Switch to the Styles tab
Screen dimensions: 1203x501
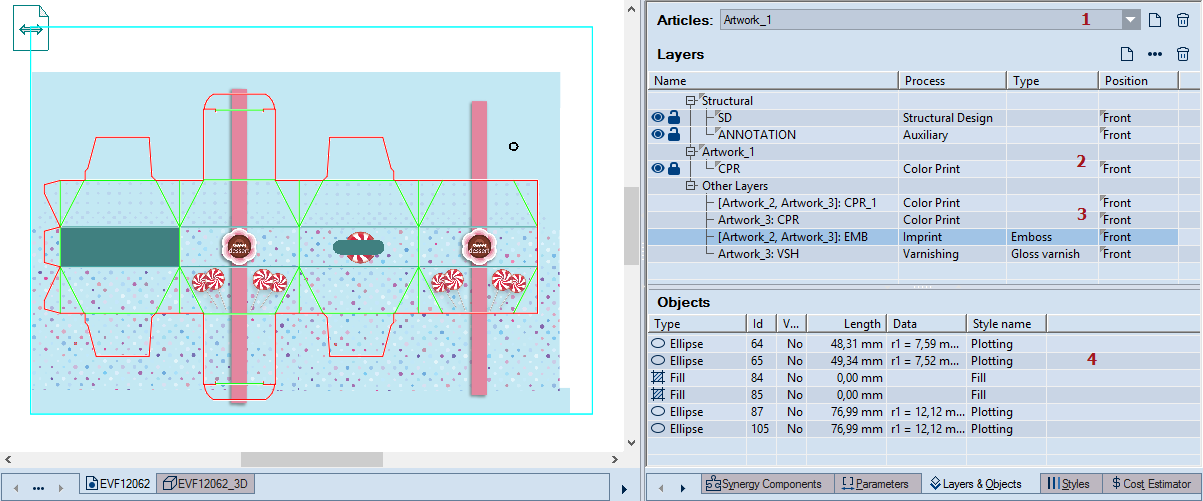click(1068, 484)
